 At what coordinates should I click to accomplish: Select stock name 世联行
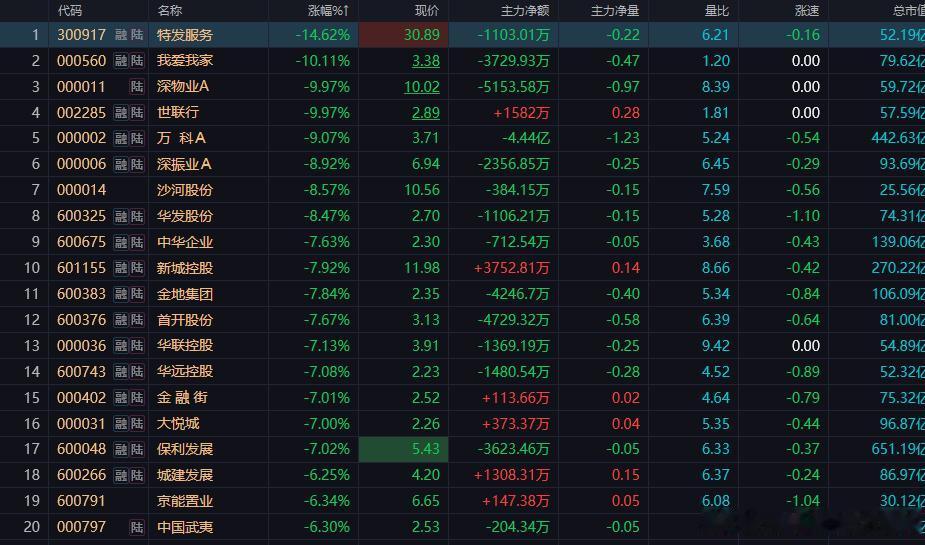tap(178, 113)
